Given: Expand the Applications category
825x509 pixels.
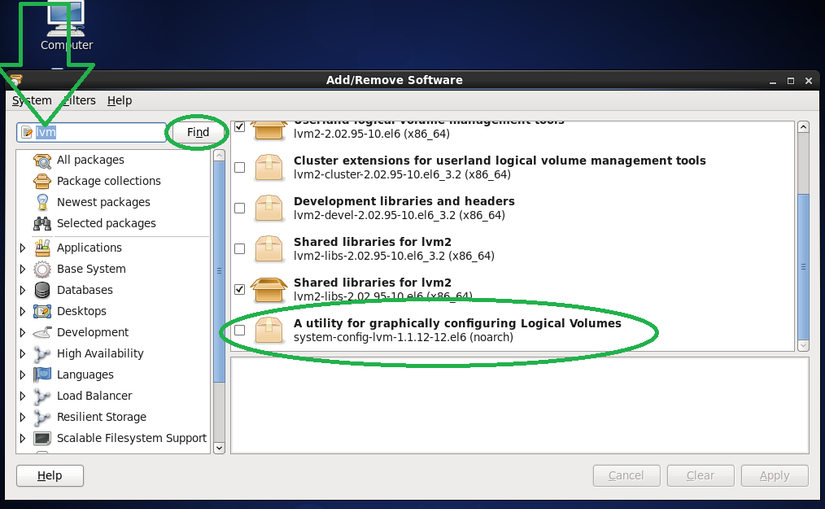Looking at the screenshot, I should [23, 248].
